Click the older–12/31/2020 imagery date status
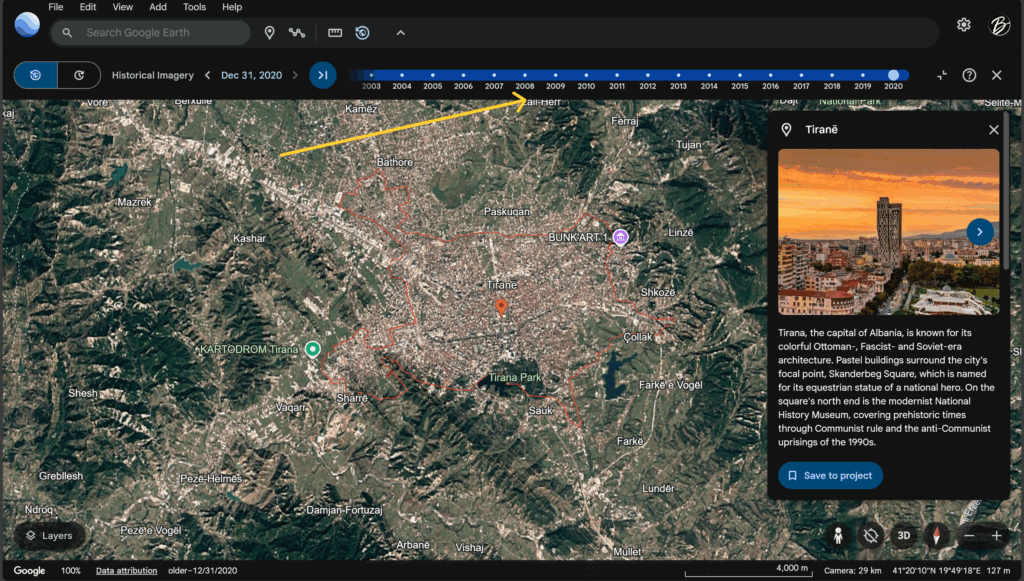This screenshot has width=1024, height=581. 202,571
